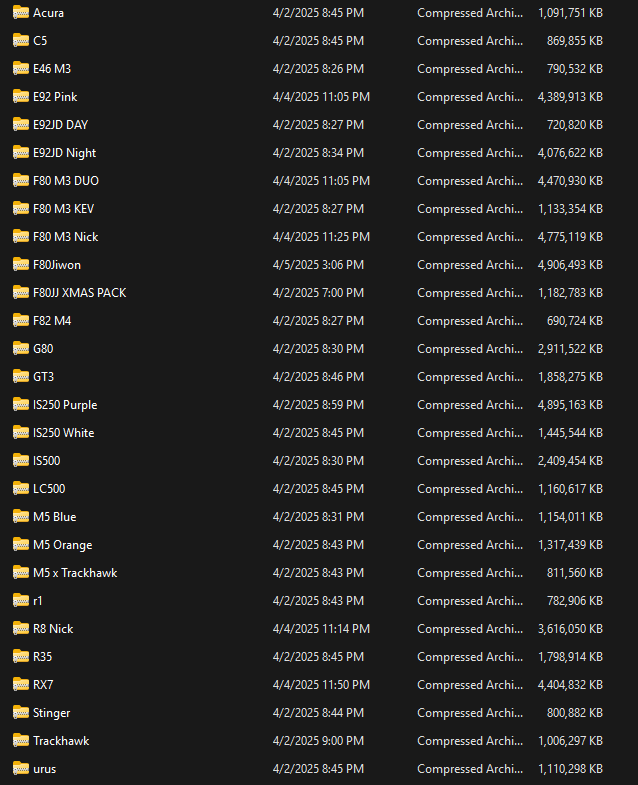Screen dimensions: 638x785
Task: Select the urus file name
Action: [x=45, y=769]
